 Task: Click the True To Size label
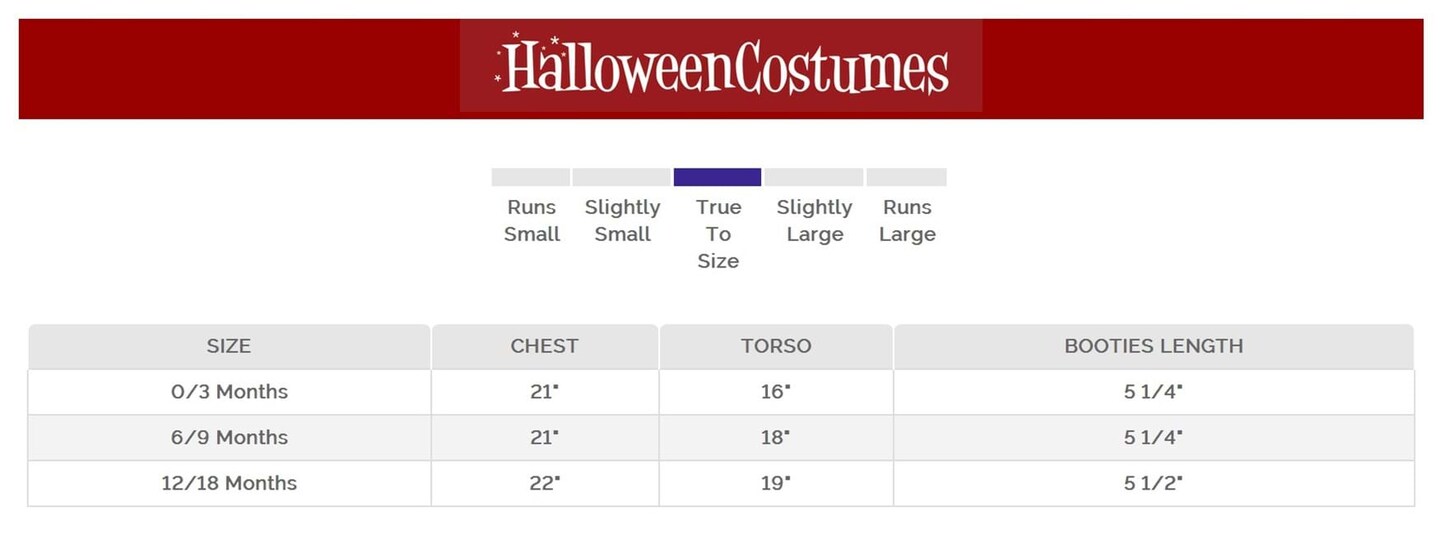[718, 234]
